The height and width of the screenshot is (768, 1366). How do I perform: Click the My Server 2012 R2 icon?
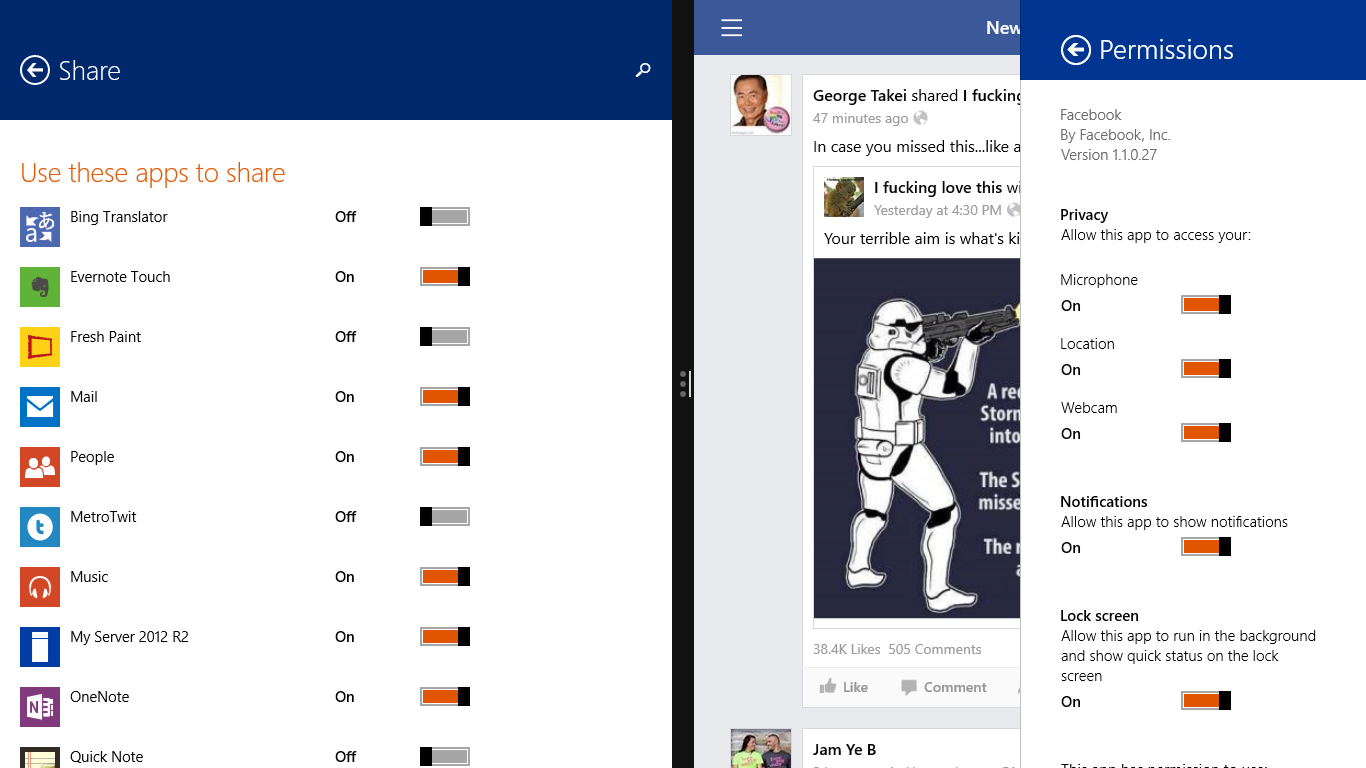coord(40,647)
